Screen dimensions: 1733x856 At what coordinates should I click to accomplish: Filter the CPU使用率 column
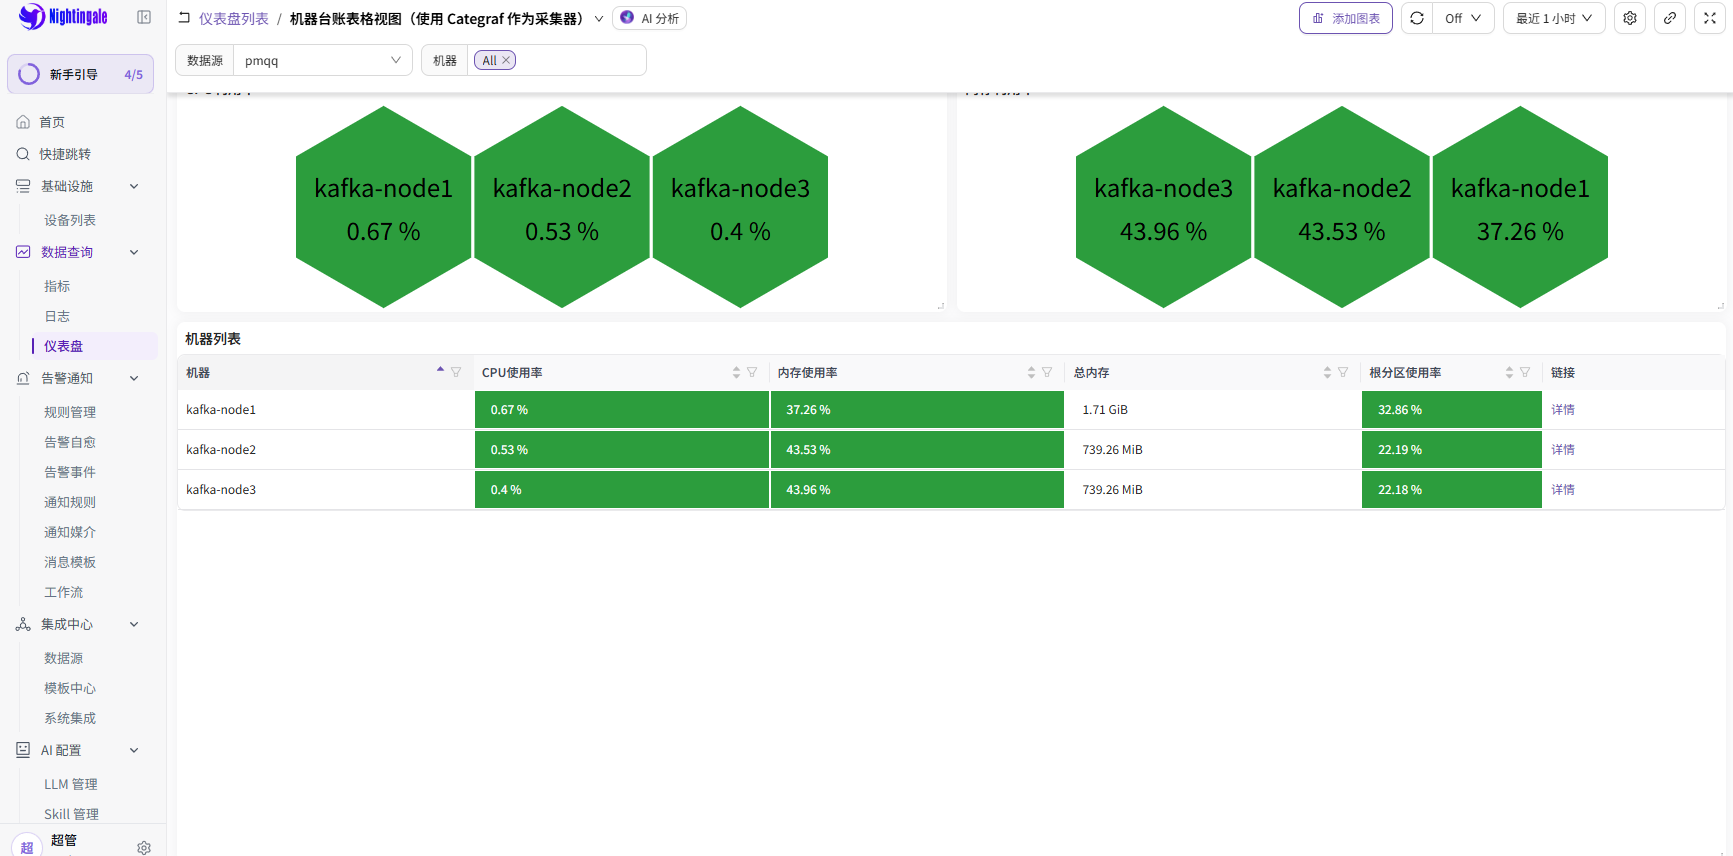752,372
